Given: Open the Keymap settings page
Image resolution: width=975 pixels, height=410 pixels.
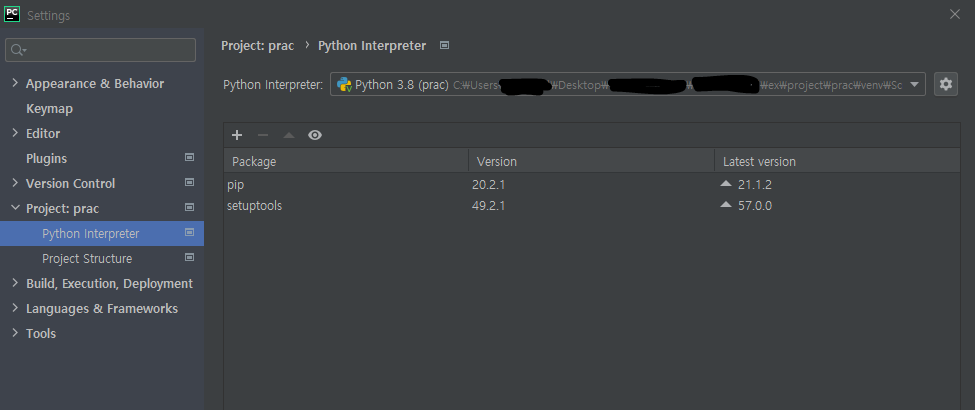Looking at the screenshot, I should (49, 109).
